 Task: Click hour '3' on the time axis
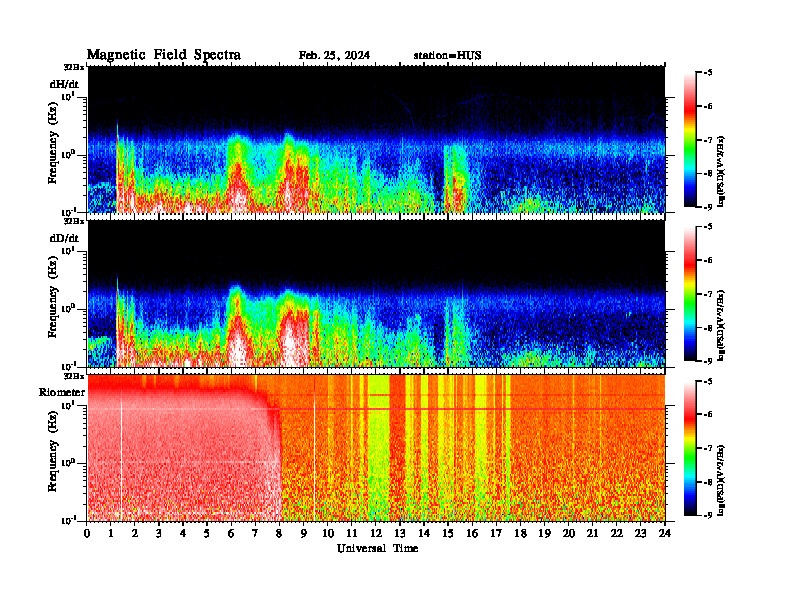coord(159,533)
